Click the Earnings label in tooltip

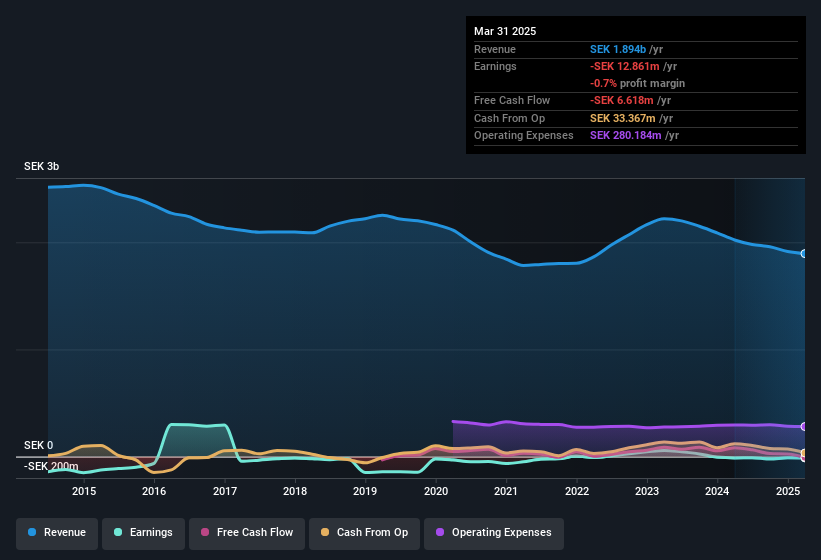(x=495, y=66)
